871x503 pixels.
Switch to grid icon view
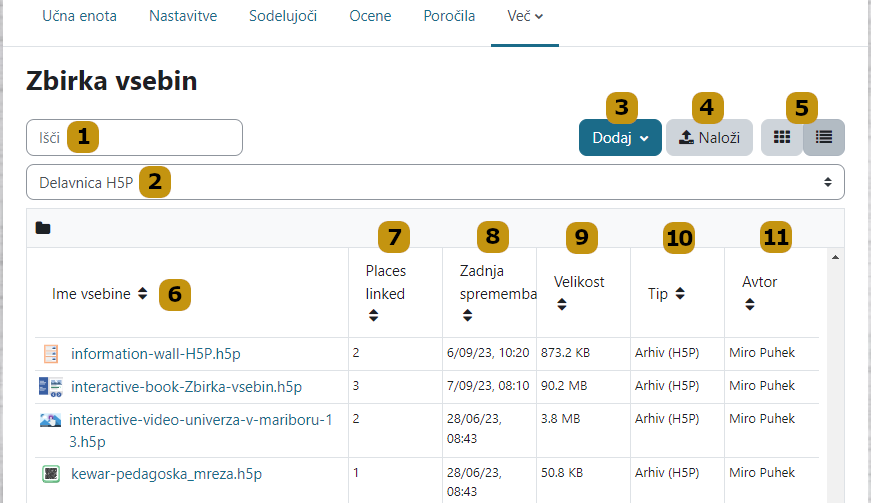(x=782, y=138)
